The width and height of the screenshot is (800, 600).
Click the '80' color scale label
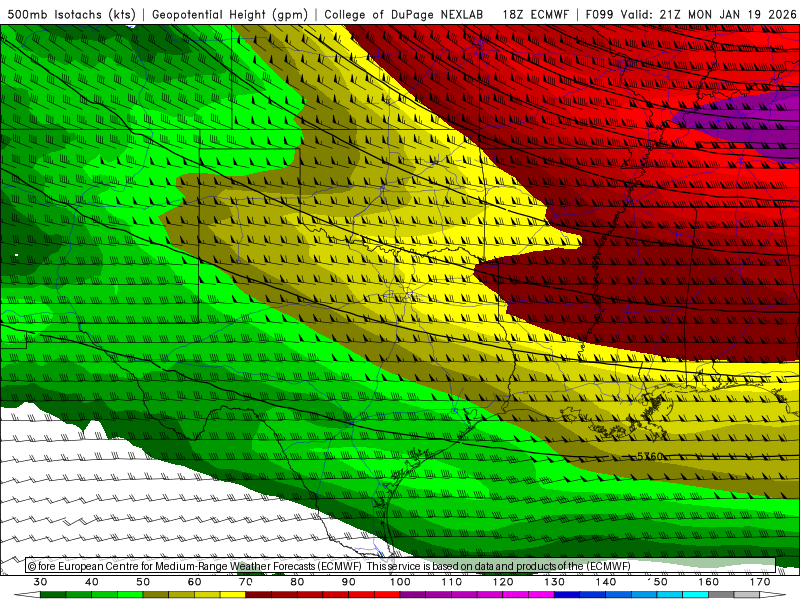(297, 582)
